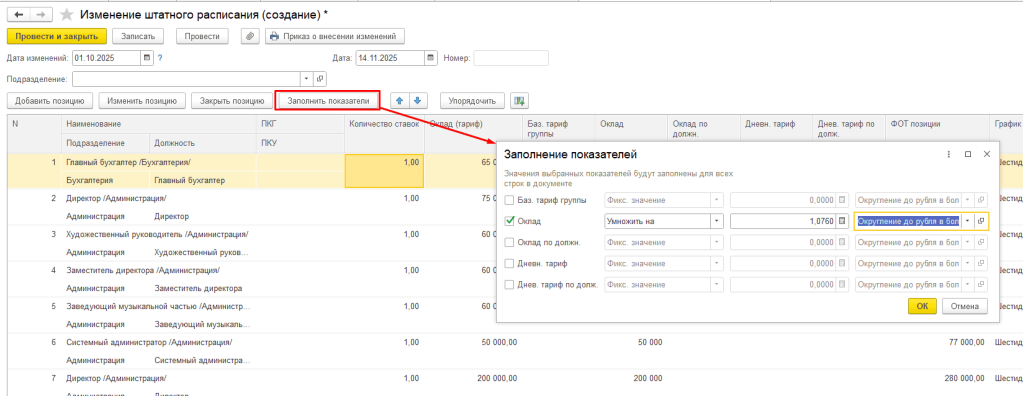Click Провести и закрыть button
The image size is (1023, 396).
(x=57, y=36)
